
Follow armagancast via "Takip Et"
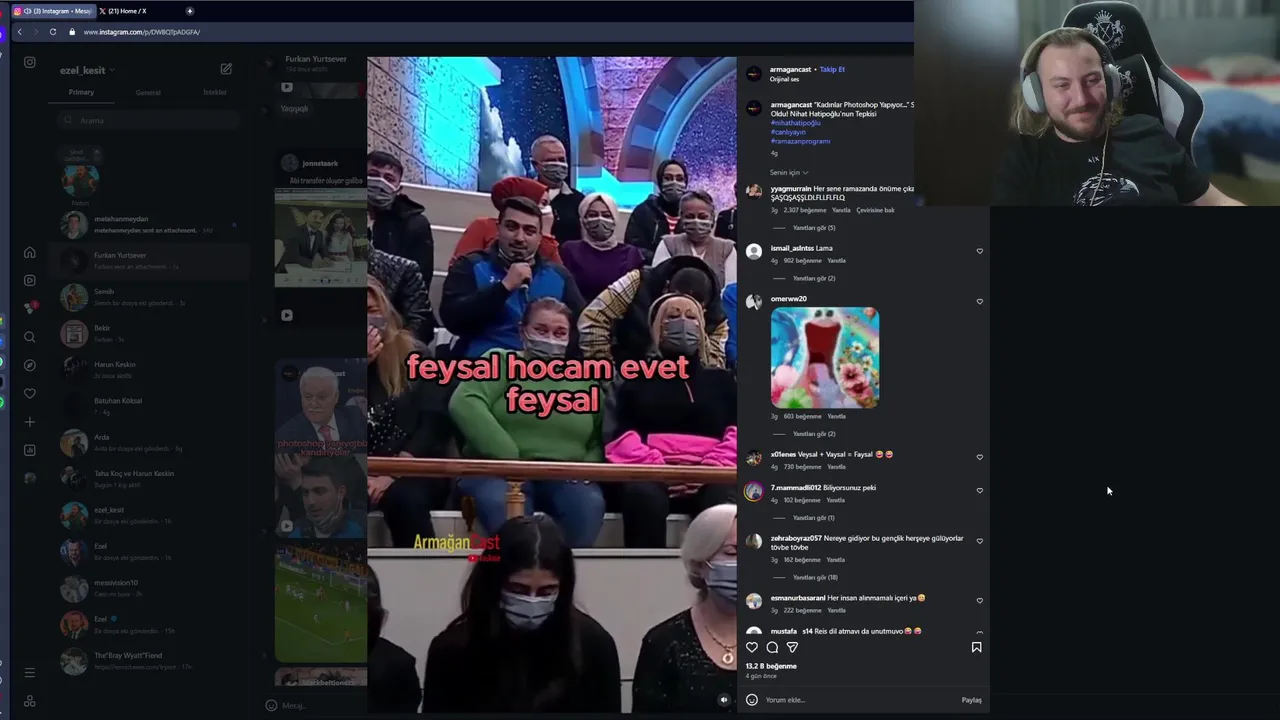pos(832,69)
